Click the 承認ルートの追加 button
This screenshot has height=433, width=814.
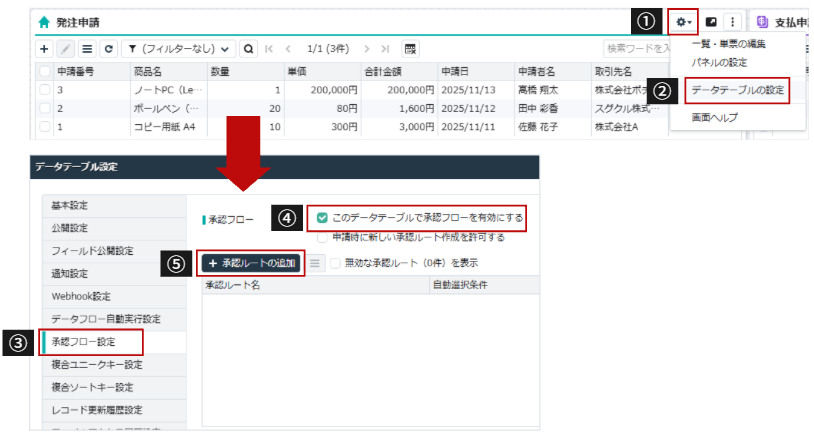point(251,263)
